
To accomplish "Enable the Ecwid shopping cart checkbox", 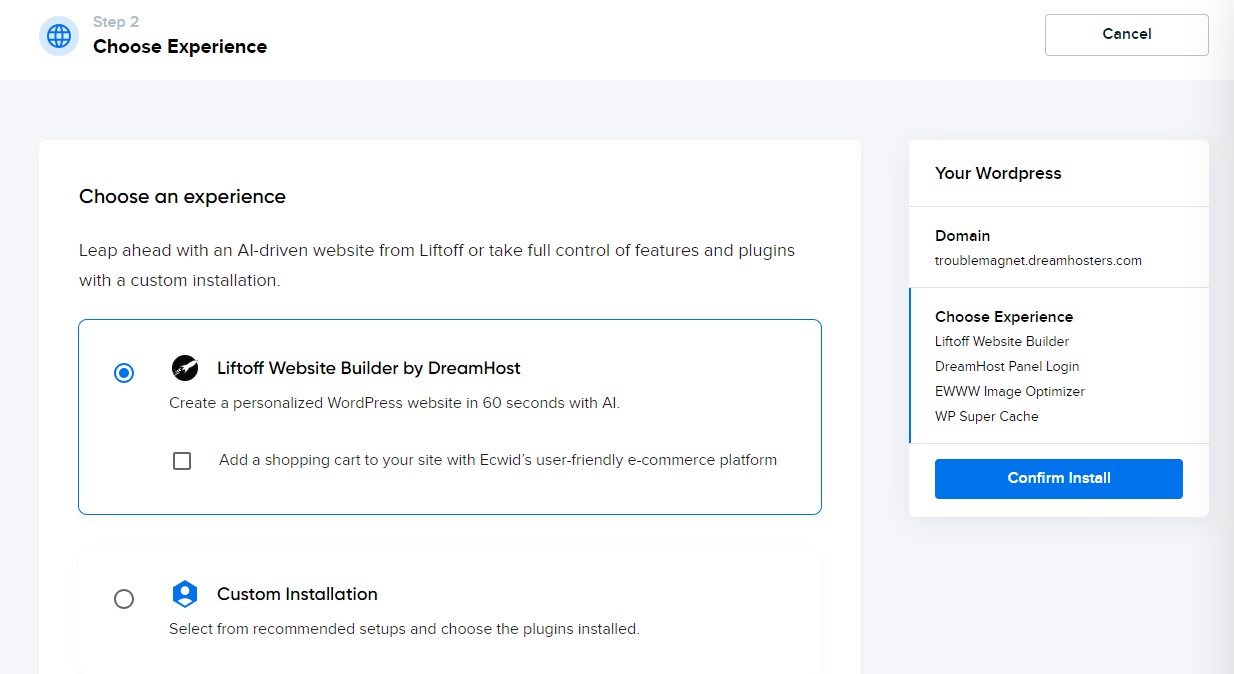I will 182,461.
